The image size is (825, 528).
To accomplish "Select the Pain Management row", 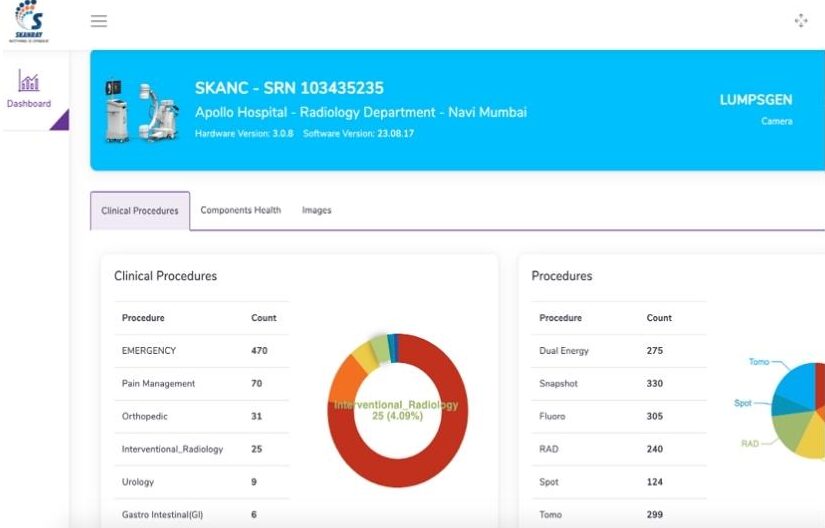I will [x=202, y=383].
